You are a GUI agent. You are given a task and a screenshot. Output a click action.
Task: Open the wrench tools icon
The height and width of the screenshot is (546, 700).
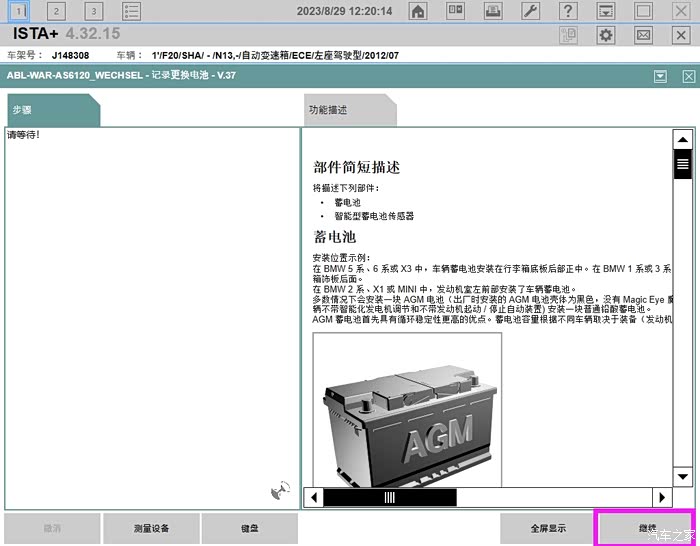[531, 11]
